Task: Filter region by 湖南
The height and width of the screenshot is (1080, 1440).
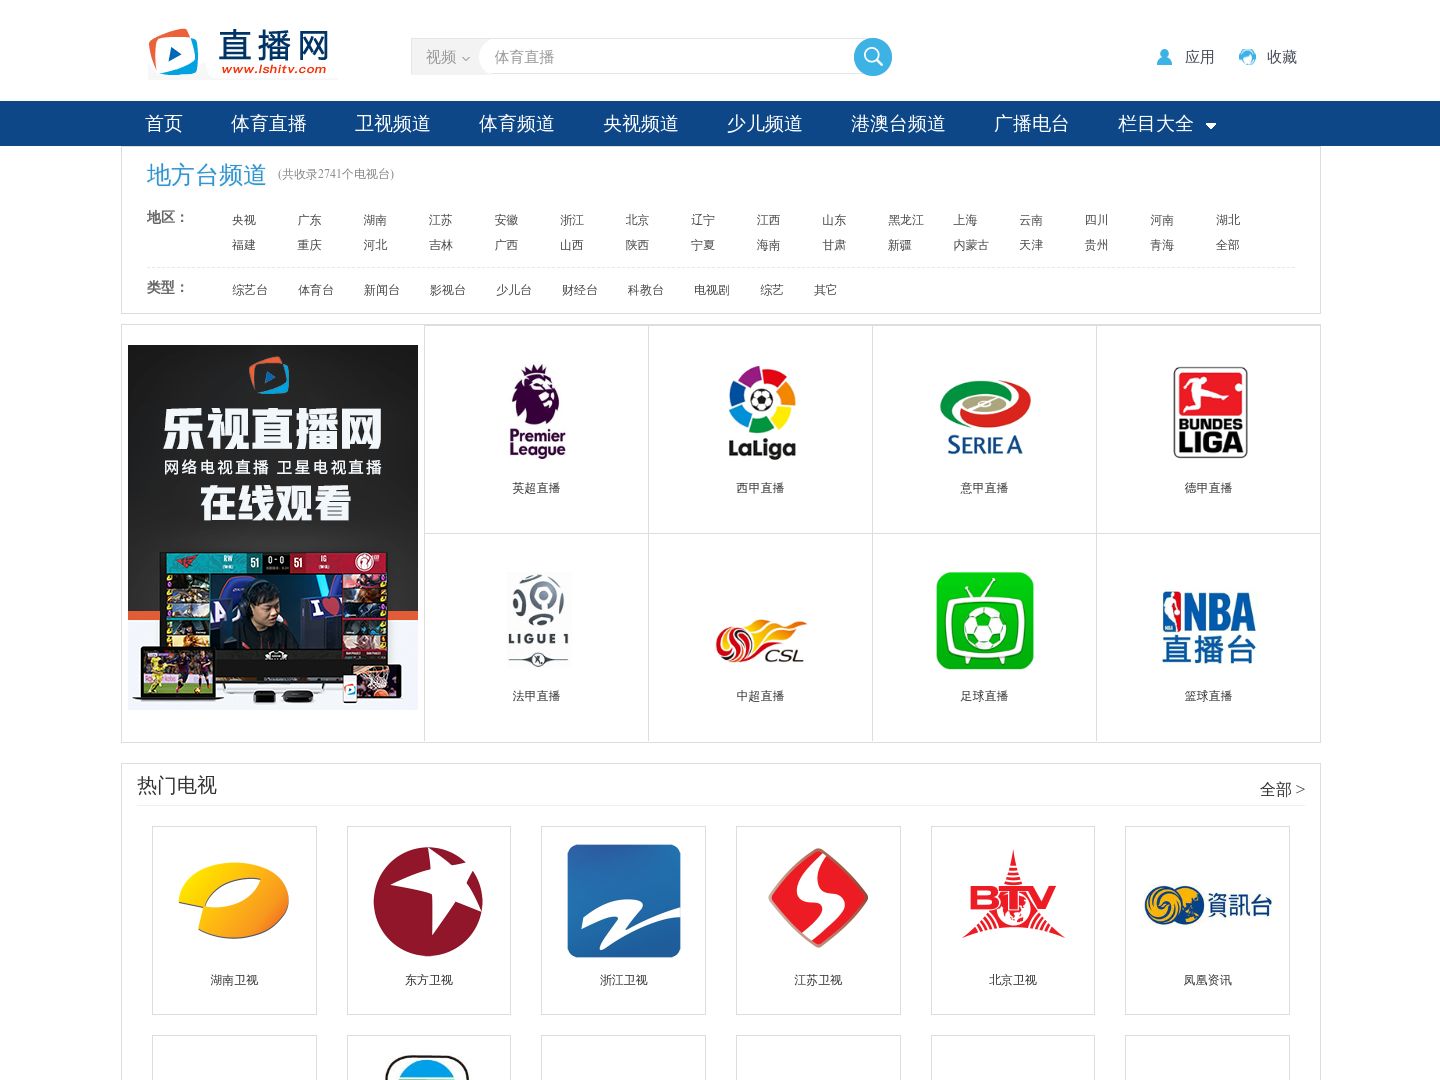Action: coord(375,220)
